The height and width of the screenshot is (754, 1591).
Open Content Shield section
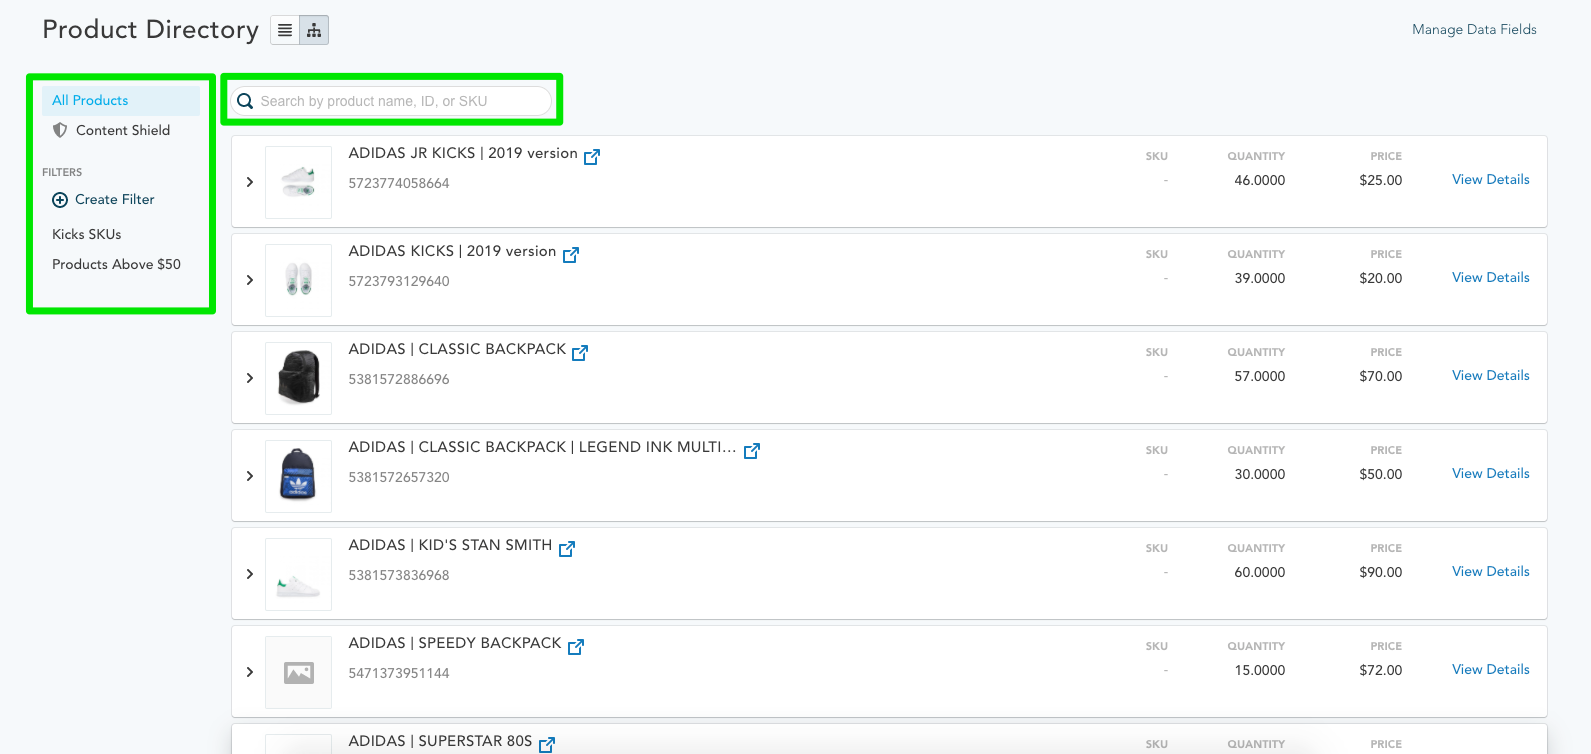coord(123,130)
